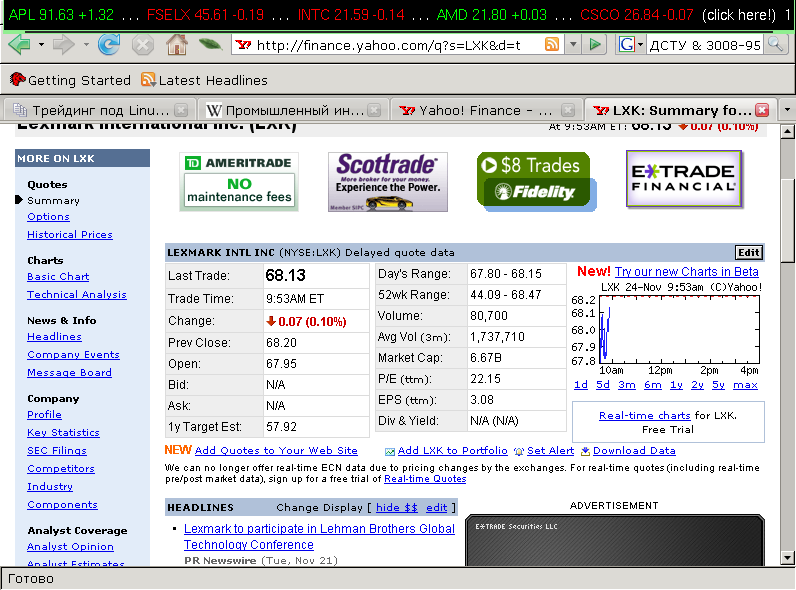Screen dimensions: 796x590
Task: Open Historical Prices link
Action: [70, 234]
